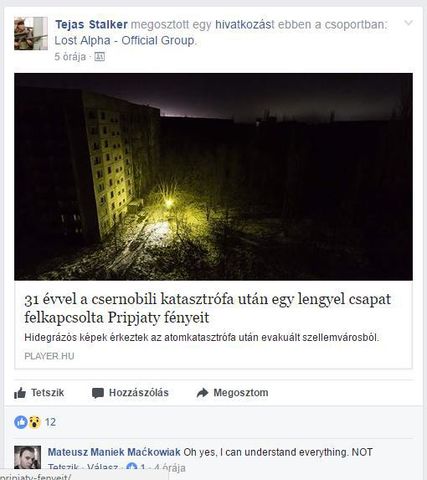Click the like icon on Mateusz's comment
The image size is (427, 480).
pos(132,467)
